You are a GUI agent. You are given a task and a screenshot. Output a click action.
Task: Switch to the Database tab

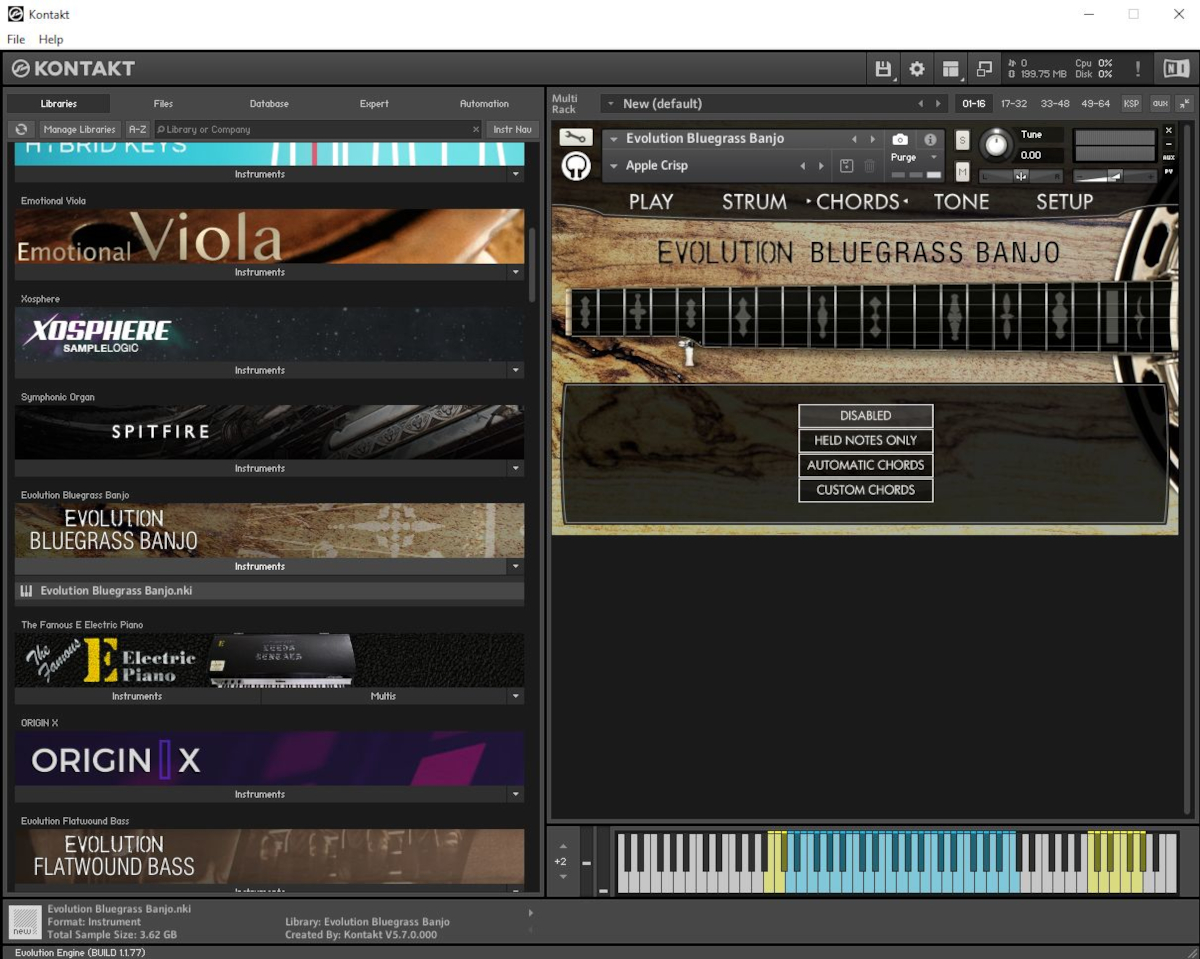[x=269, y=104]
